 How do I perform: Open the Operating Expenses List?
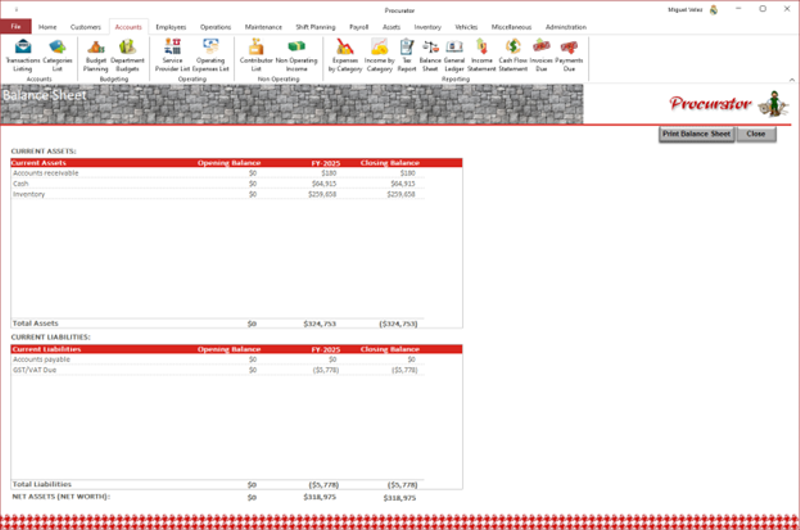click(x=211, y=53)
